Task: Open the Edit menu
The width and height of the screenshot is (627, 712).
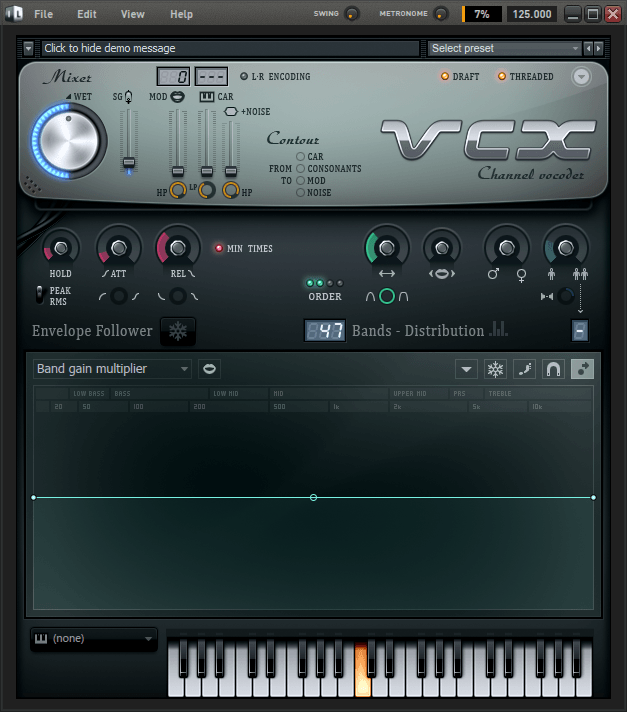Action: (x=86, y=14)
